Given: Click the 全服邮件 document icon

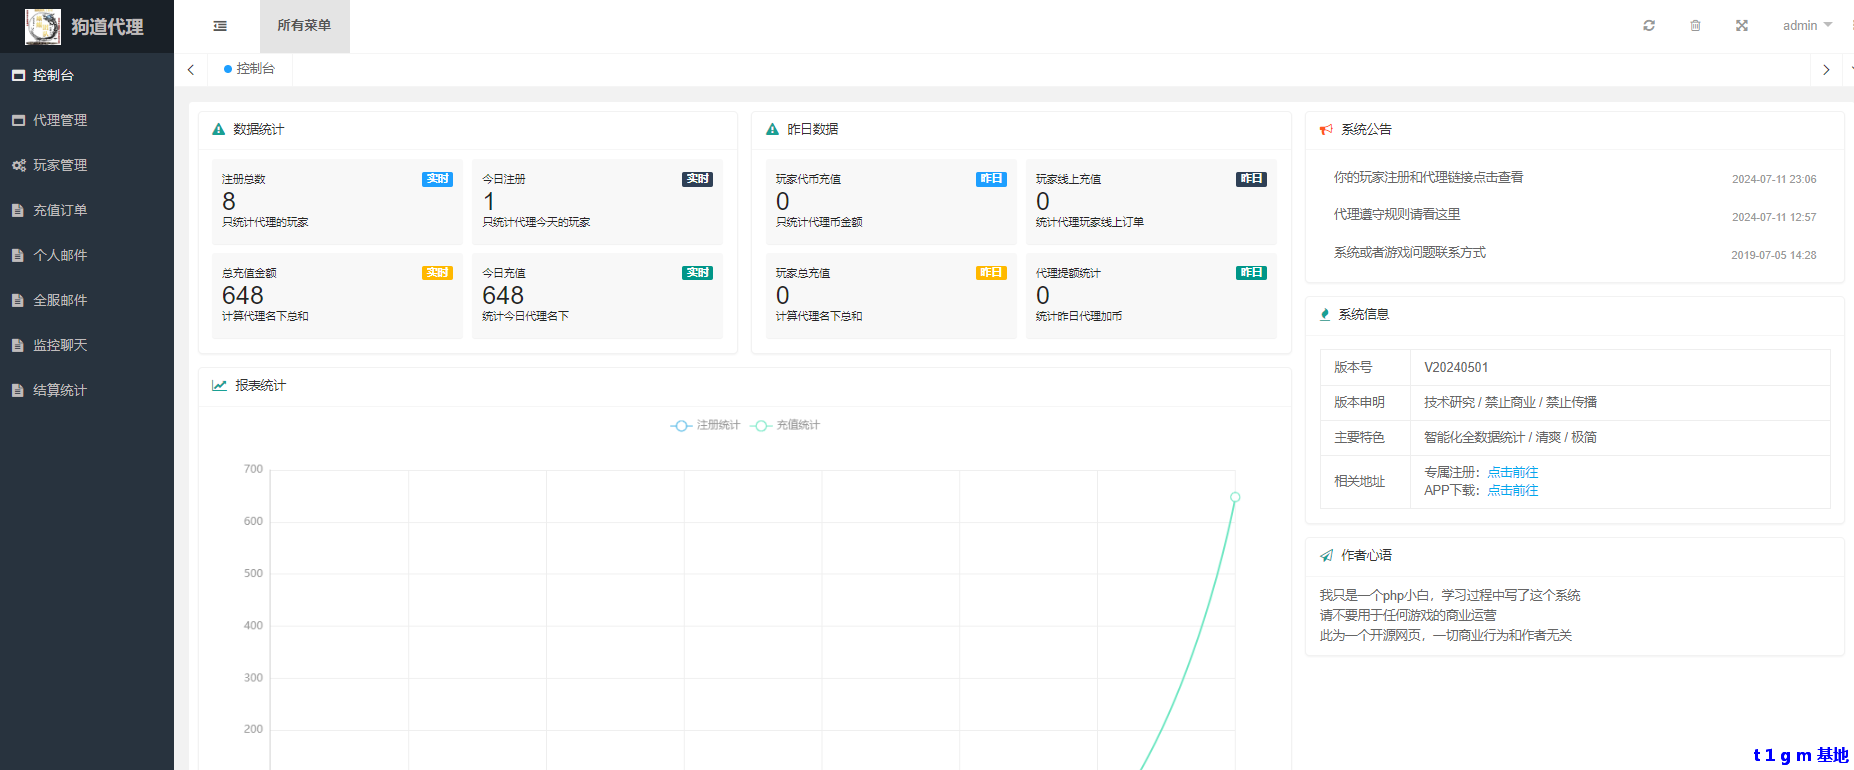Looking at the screenshot, I should coord(18,300).
